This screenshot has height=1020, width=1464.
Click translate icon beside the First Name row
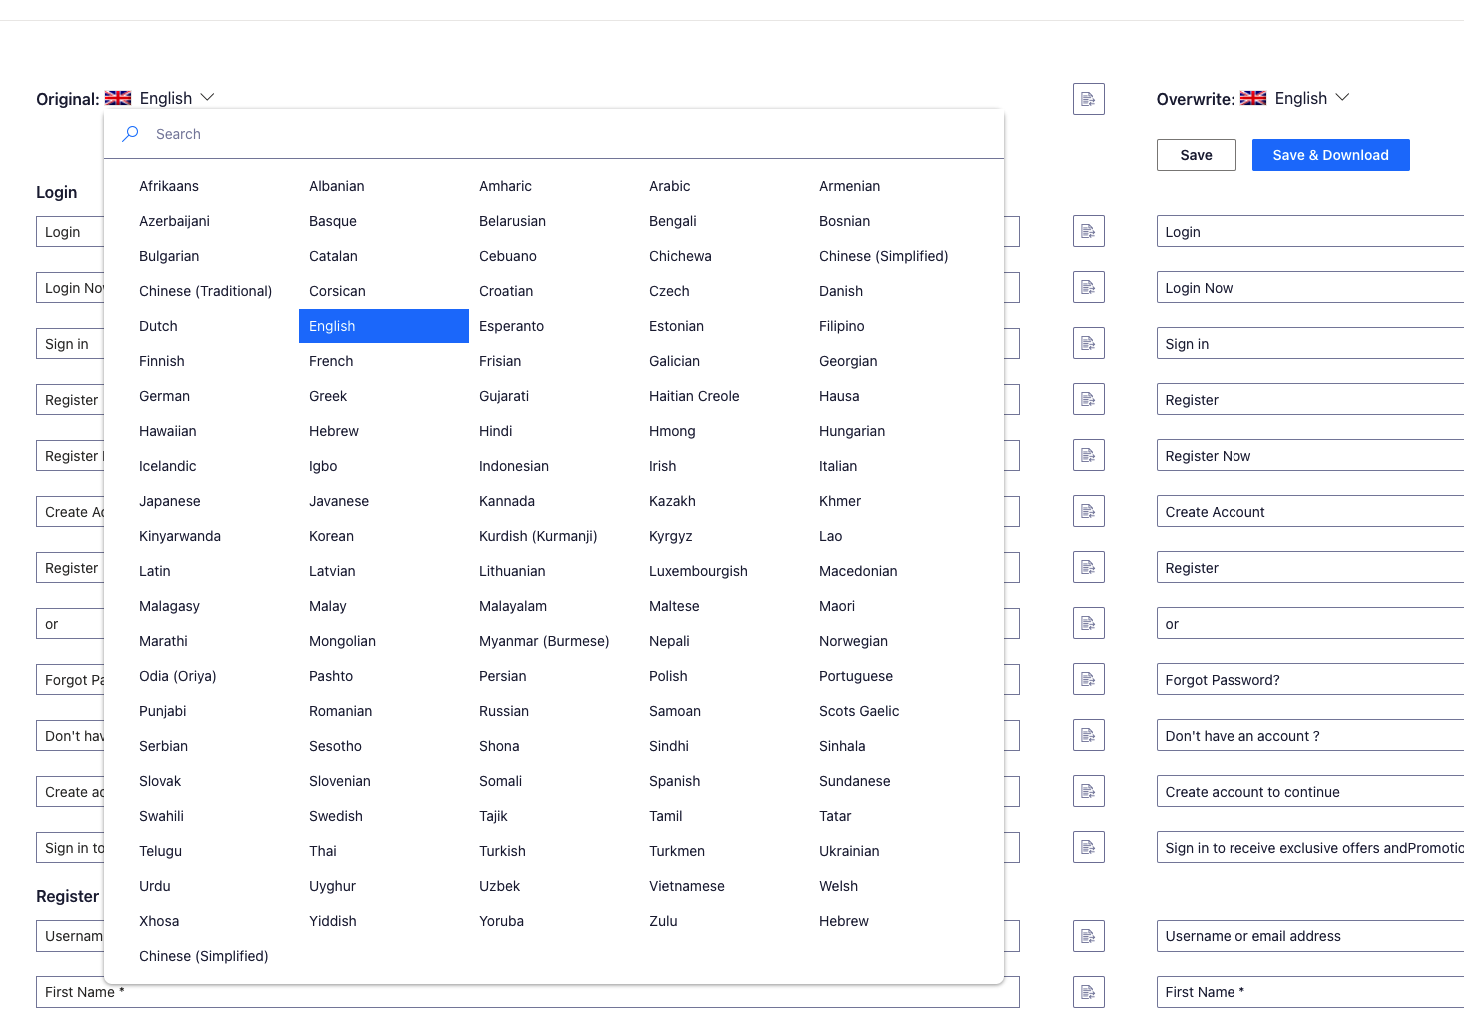coord(1089,992)
